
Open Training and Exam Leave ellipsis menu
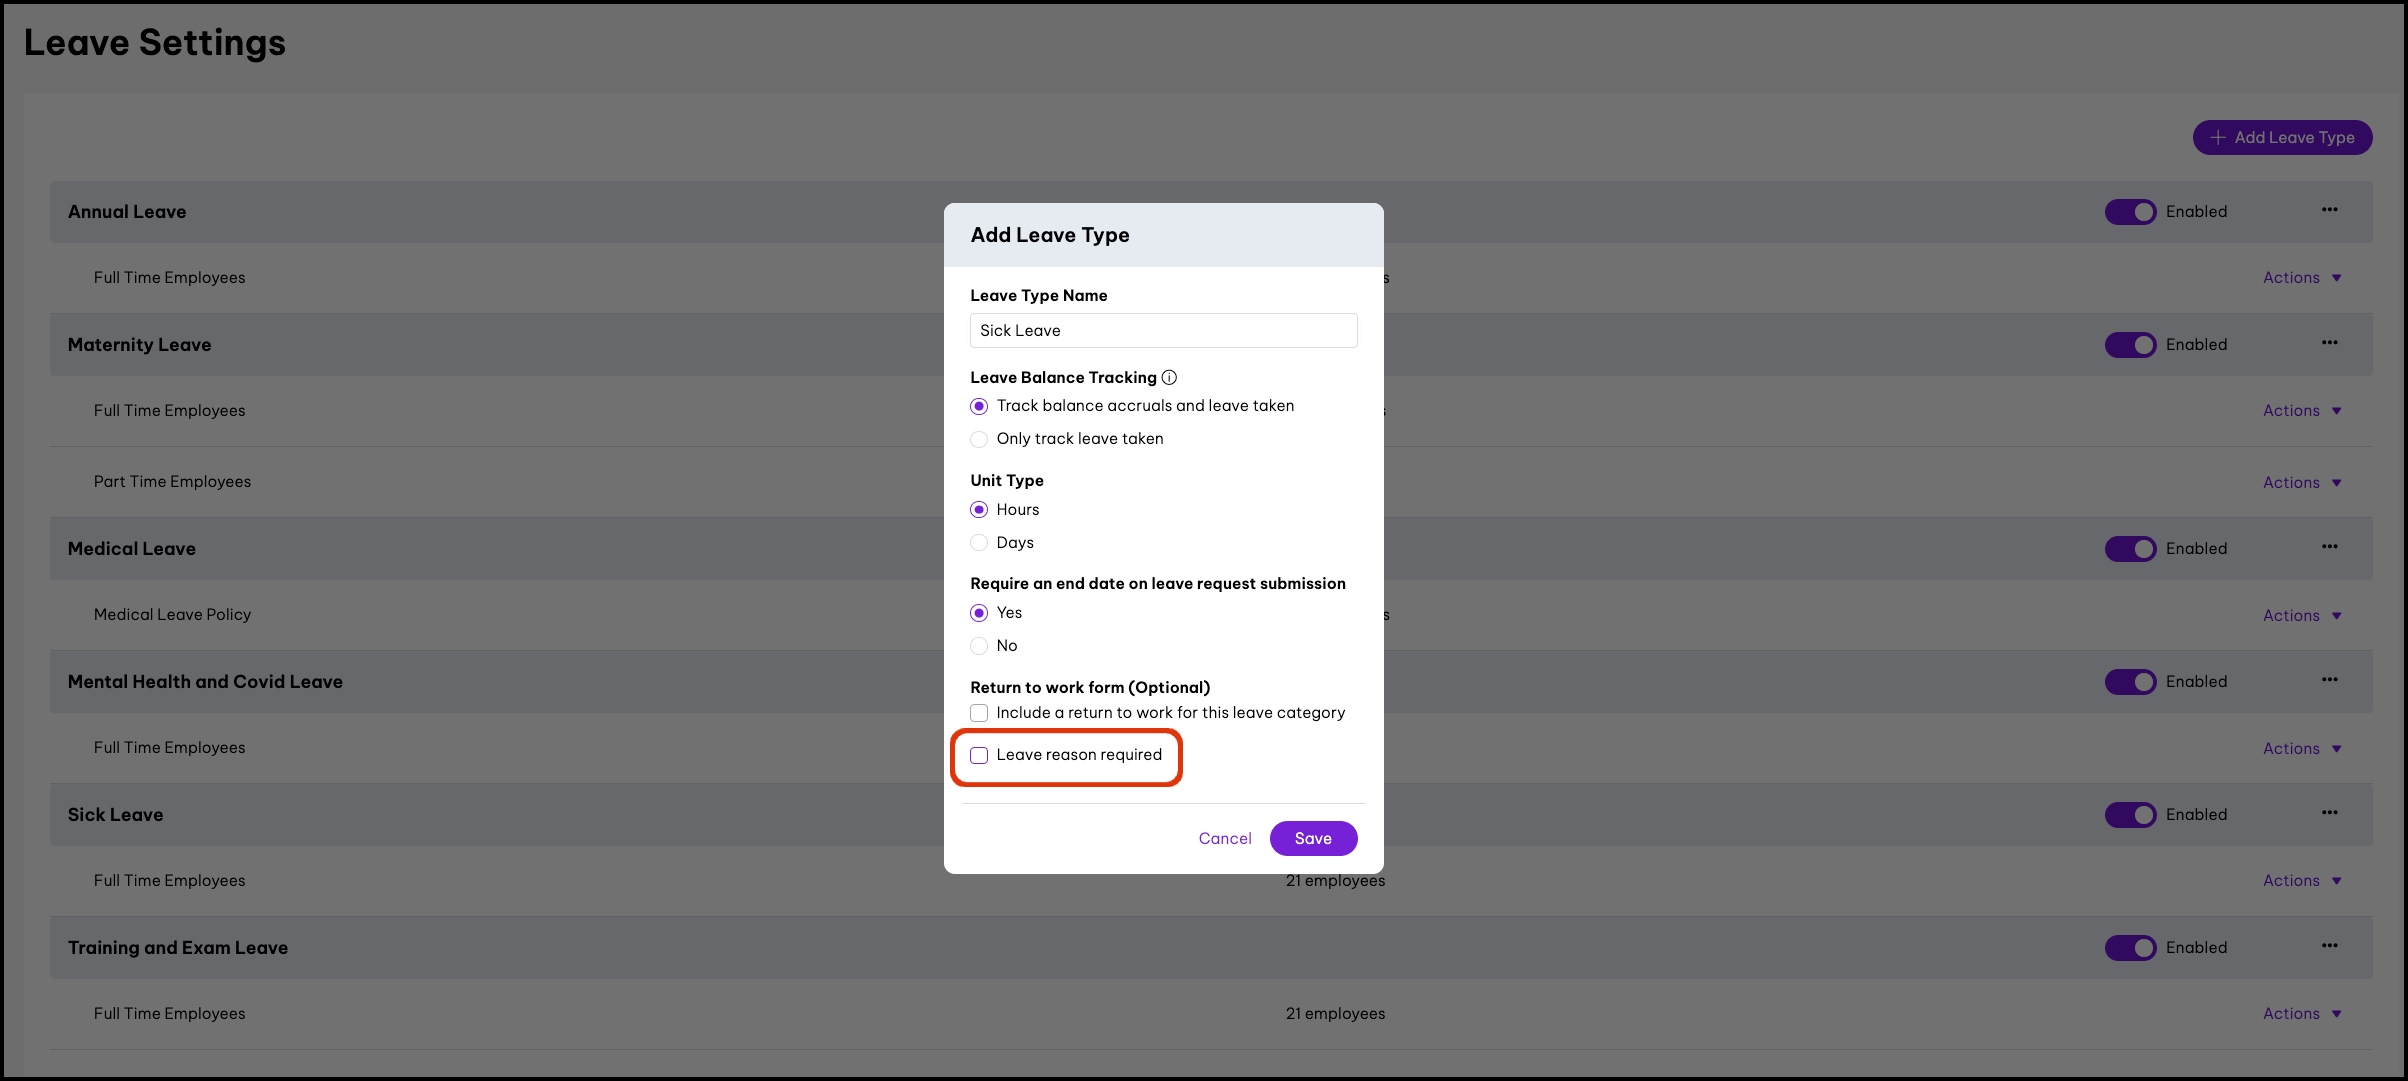click(2329, 946)
